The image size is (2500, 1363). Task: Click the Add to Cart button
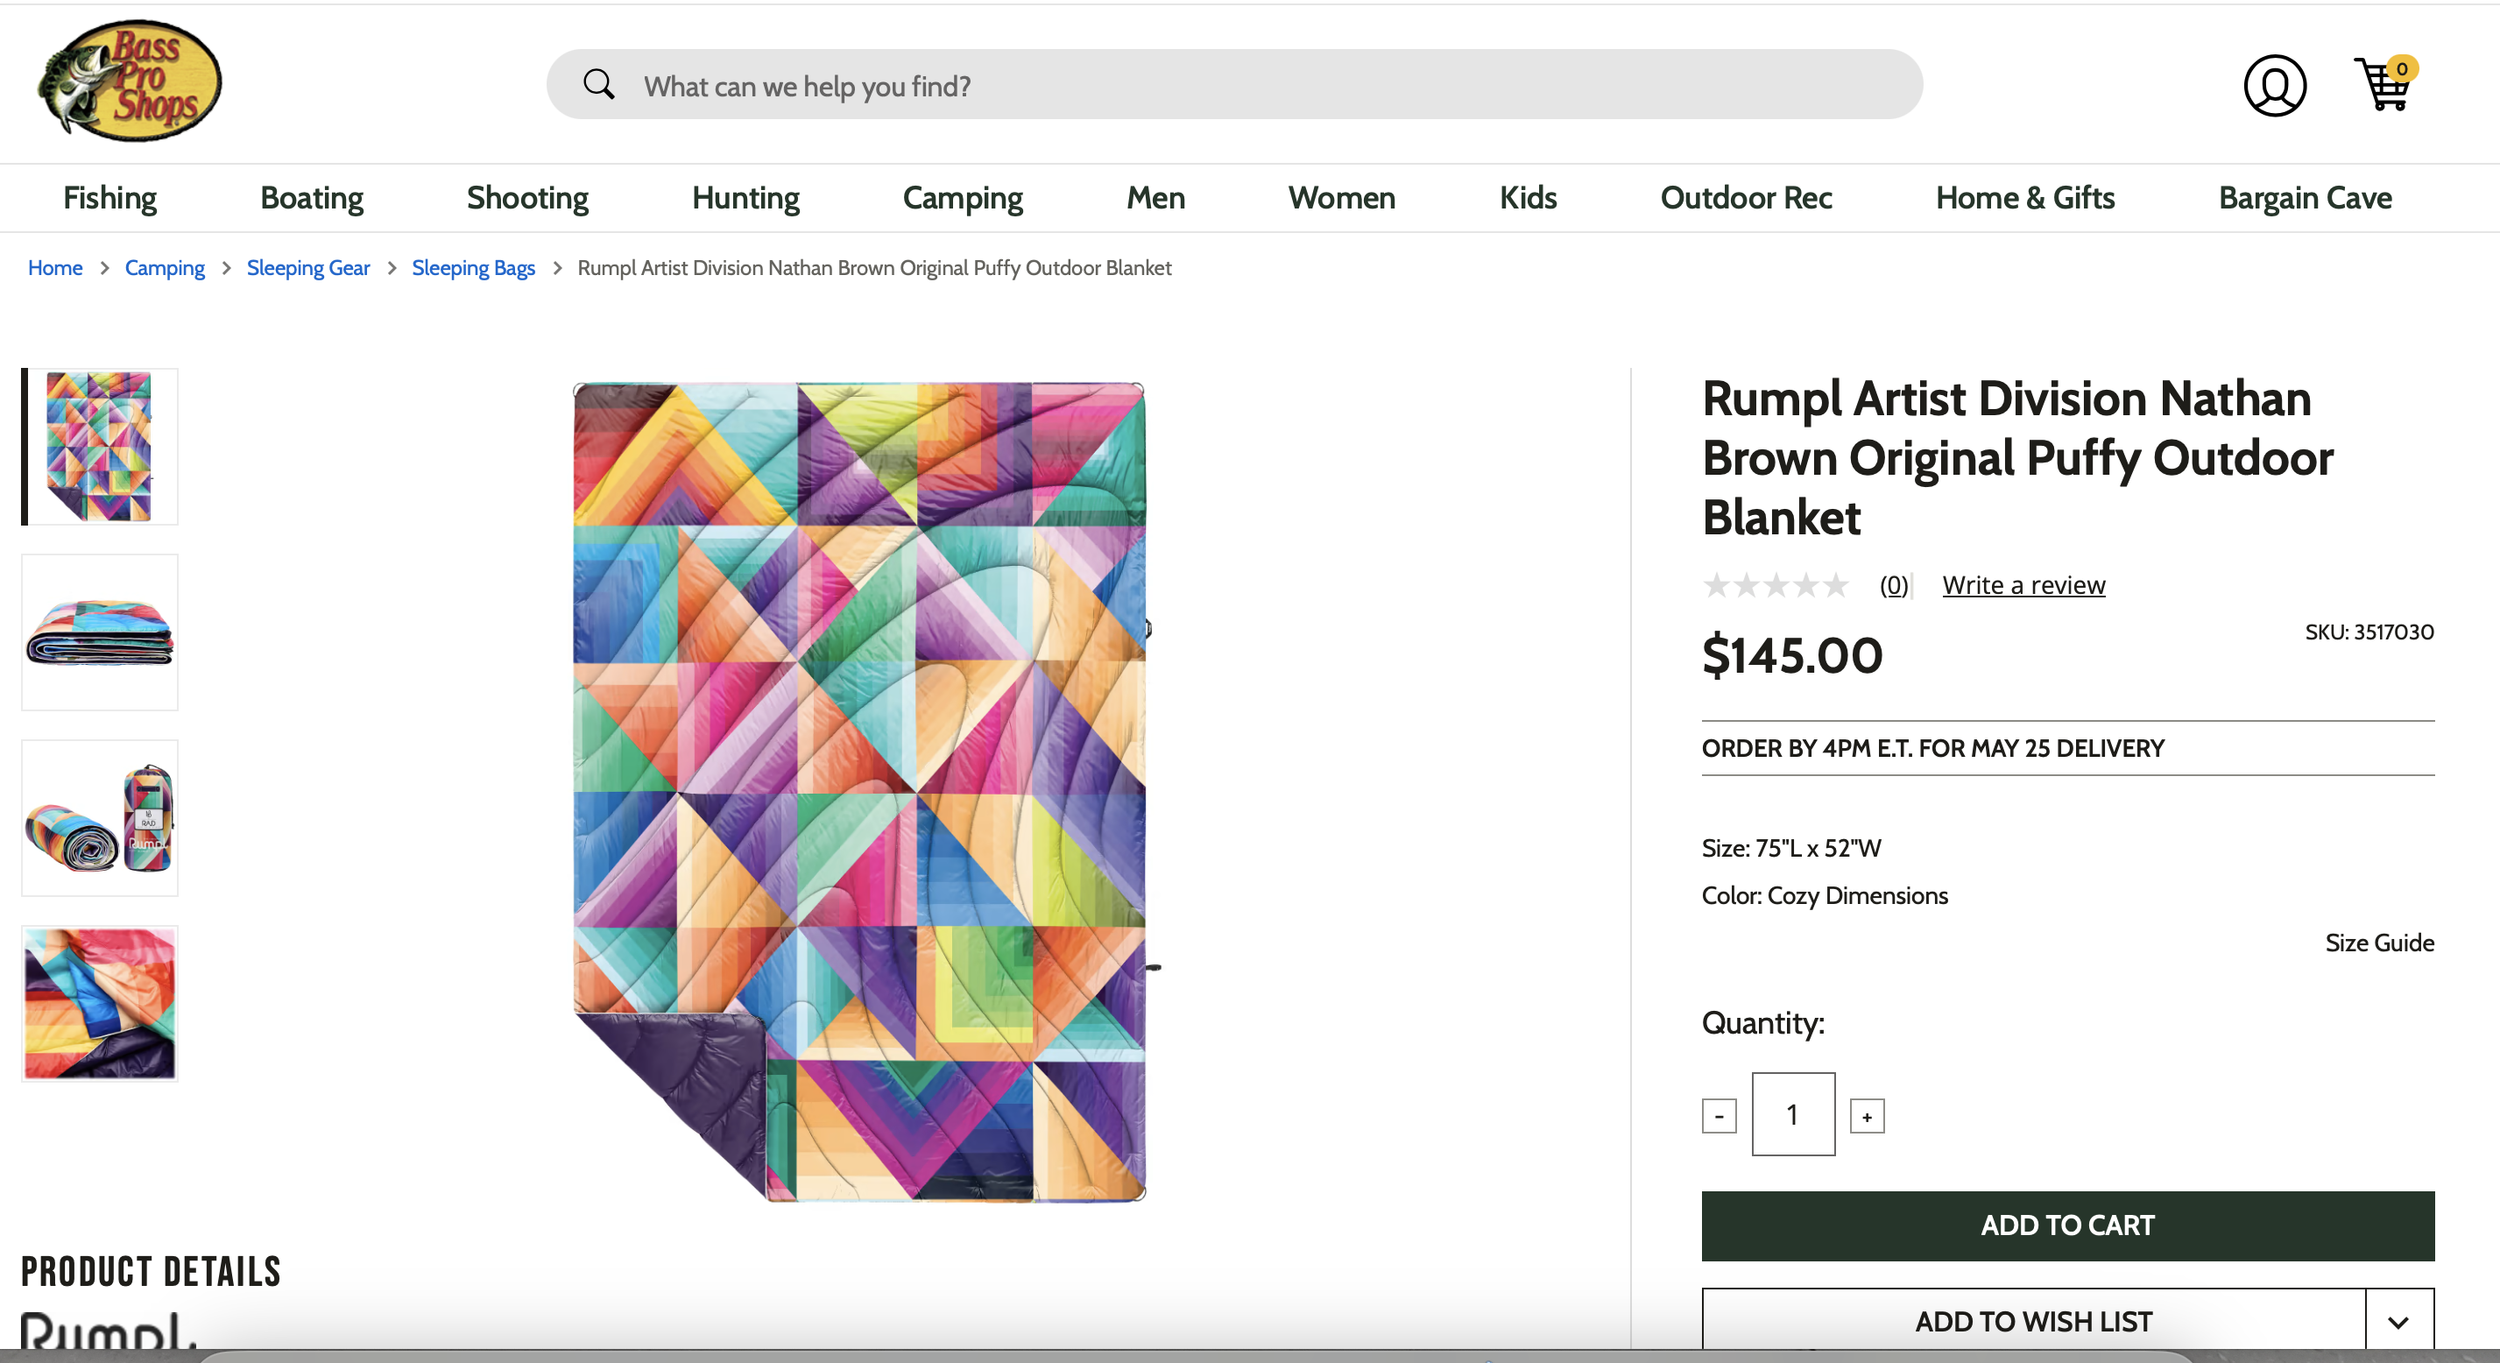point(2067,1225)
